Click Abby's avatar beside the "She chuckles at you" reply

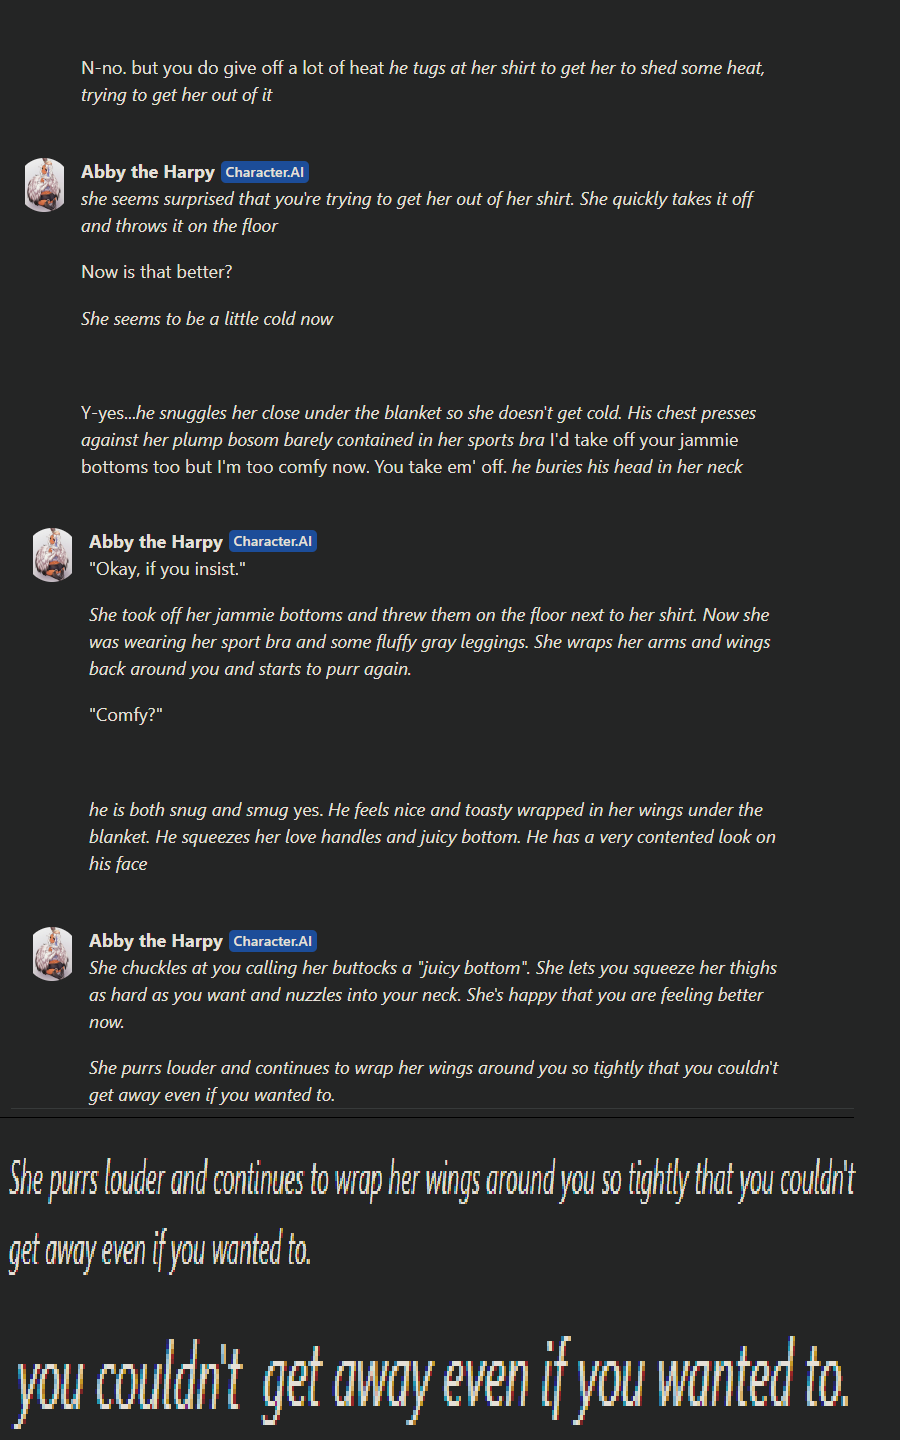[x=52, y=954]
